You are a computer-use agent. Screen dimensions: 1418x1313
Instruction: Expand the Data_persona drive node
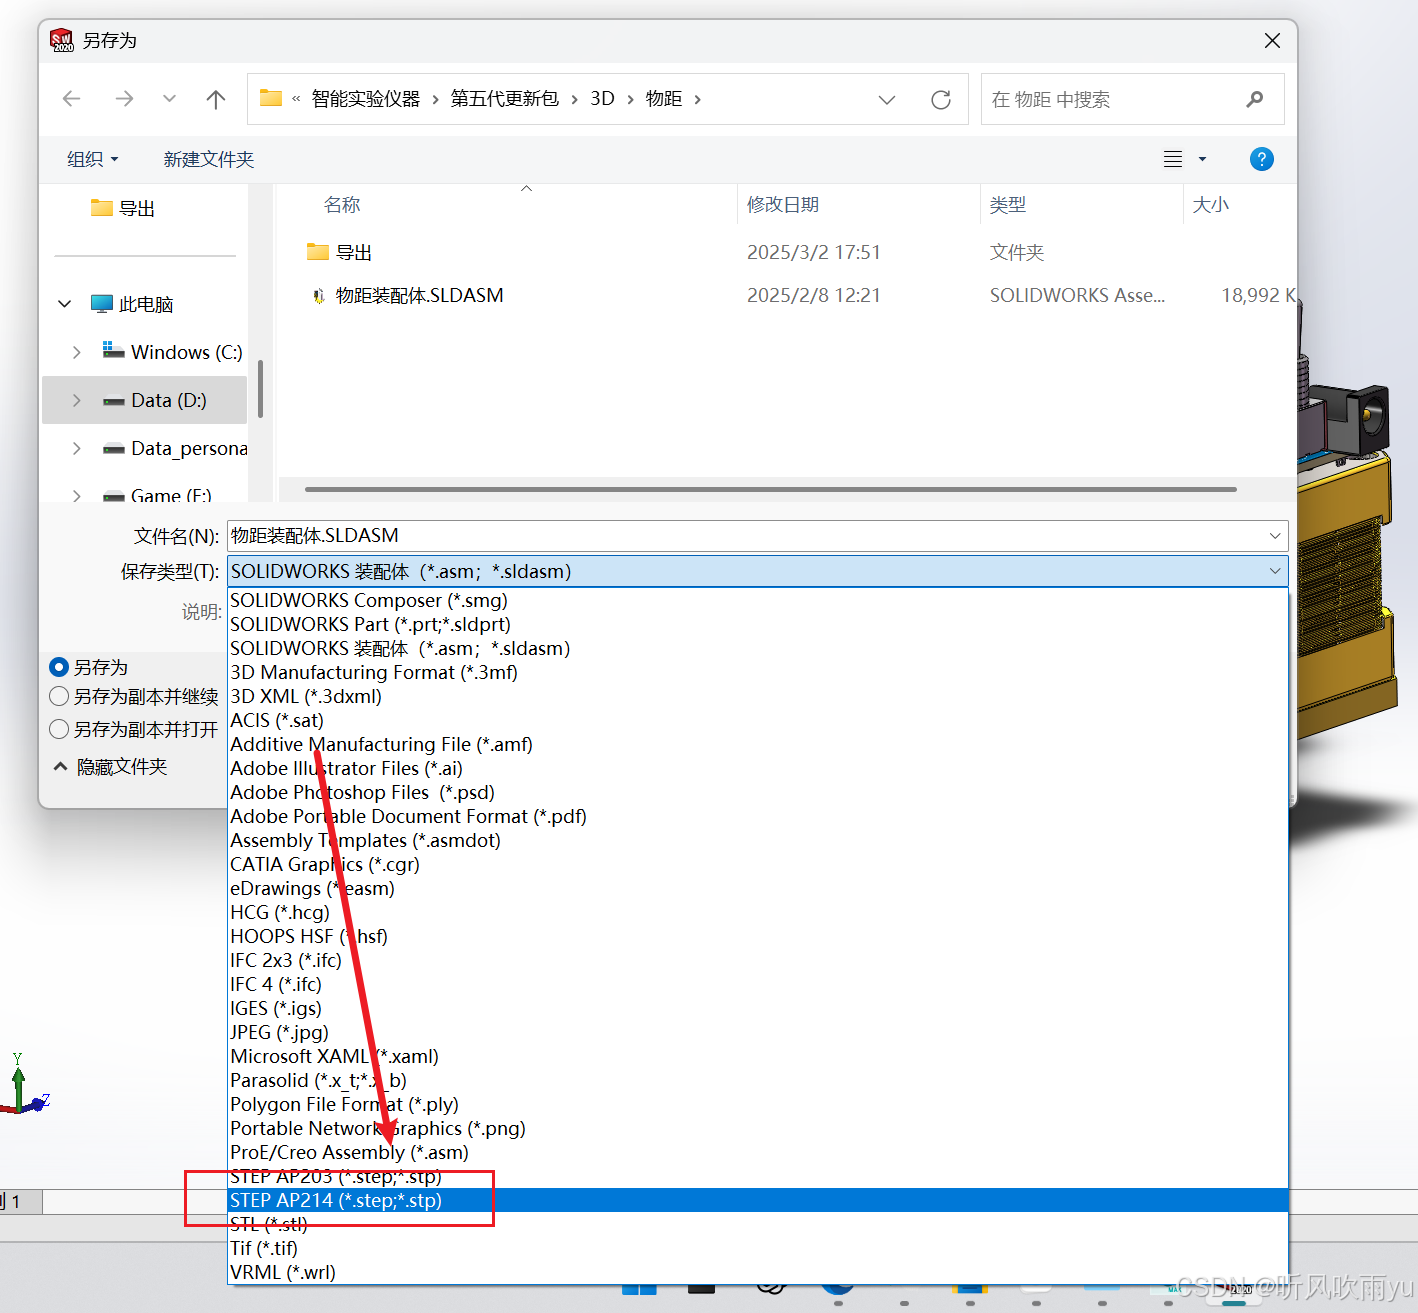77,448
